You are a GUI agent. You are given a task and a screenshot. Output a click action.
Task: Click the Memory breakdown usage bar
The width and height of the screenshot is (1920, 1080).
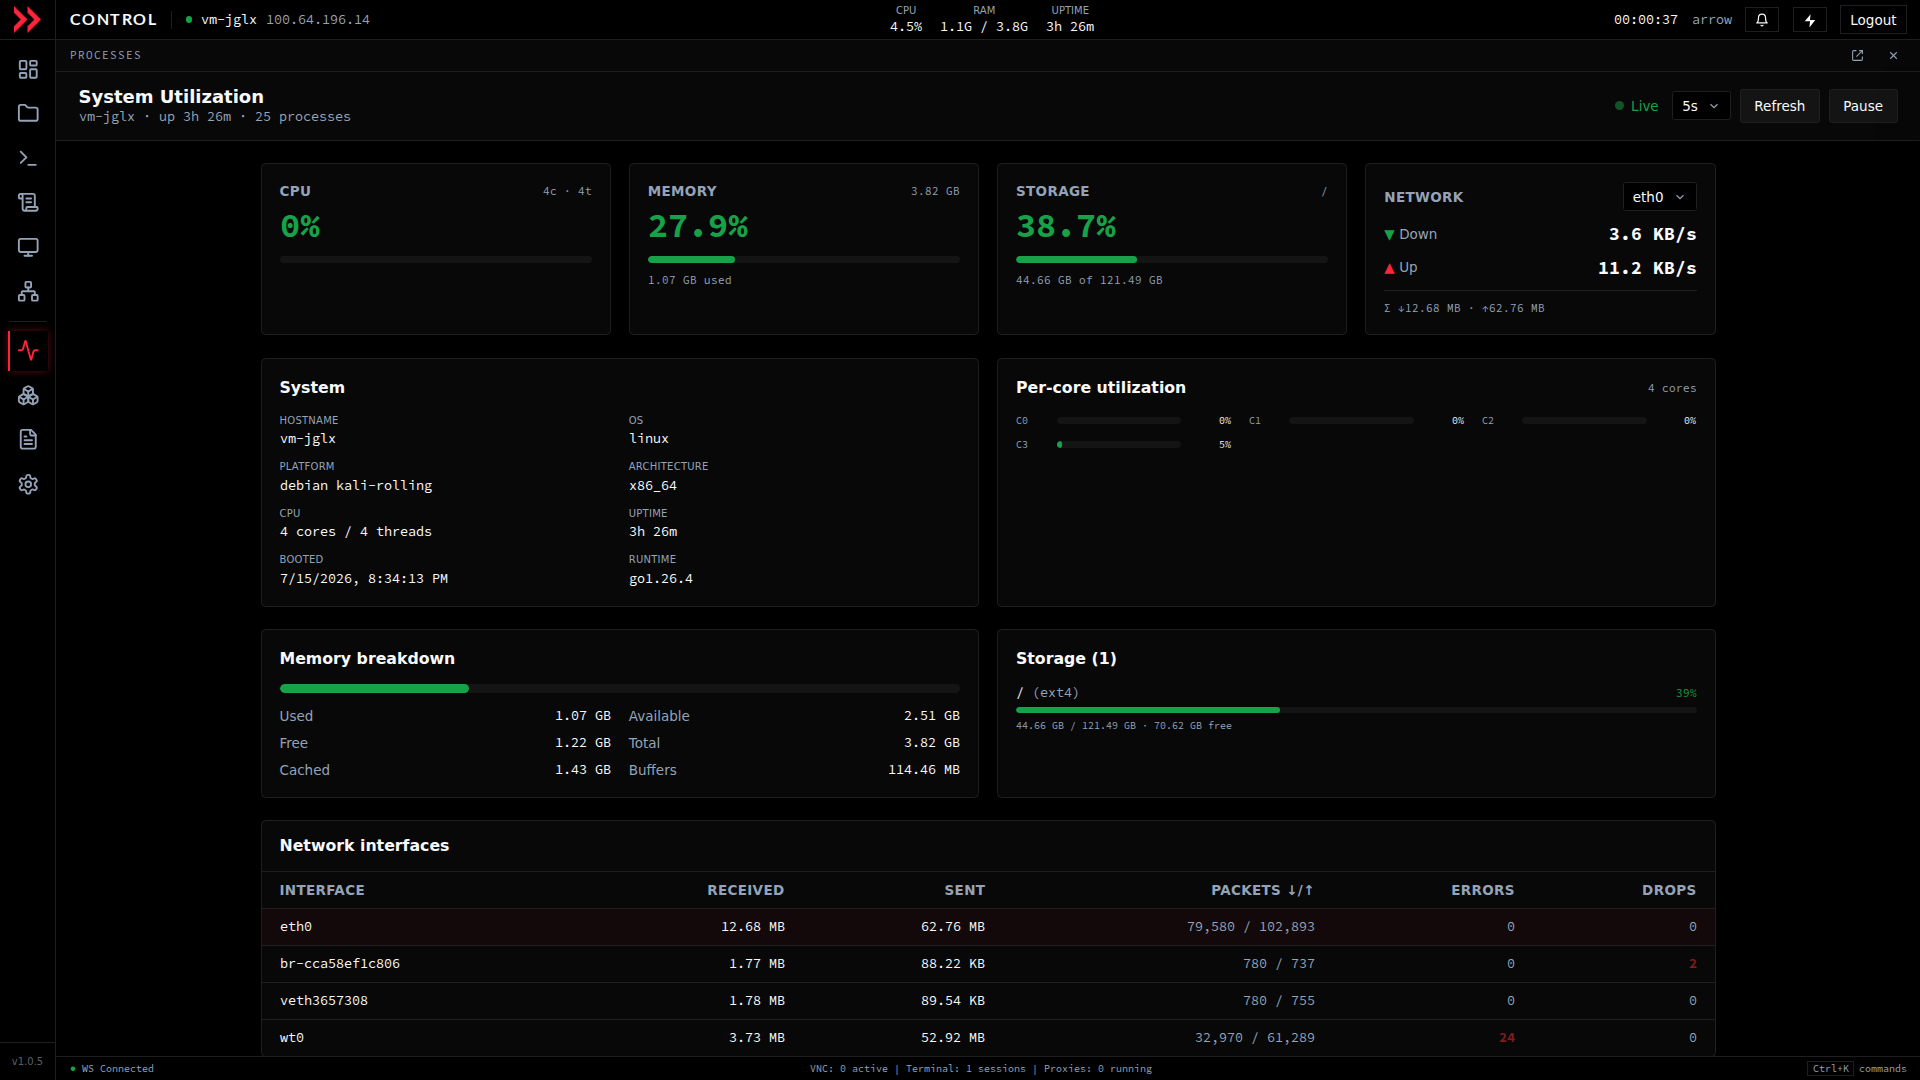619,689
